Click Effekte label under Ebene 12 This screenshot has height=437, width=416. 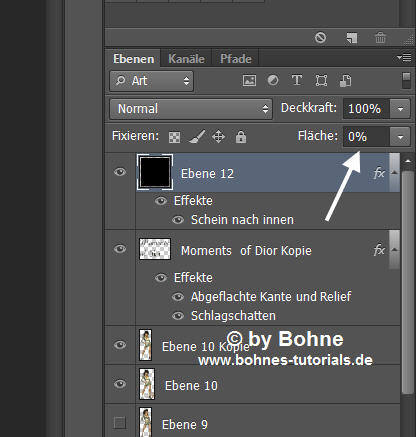193,201
